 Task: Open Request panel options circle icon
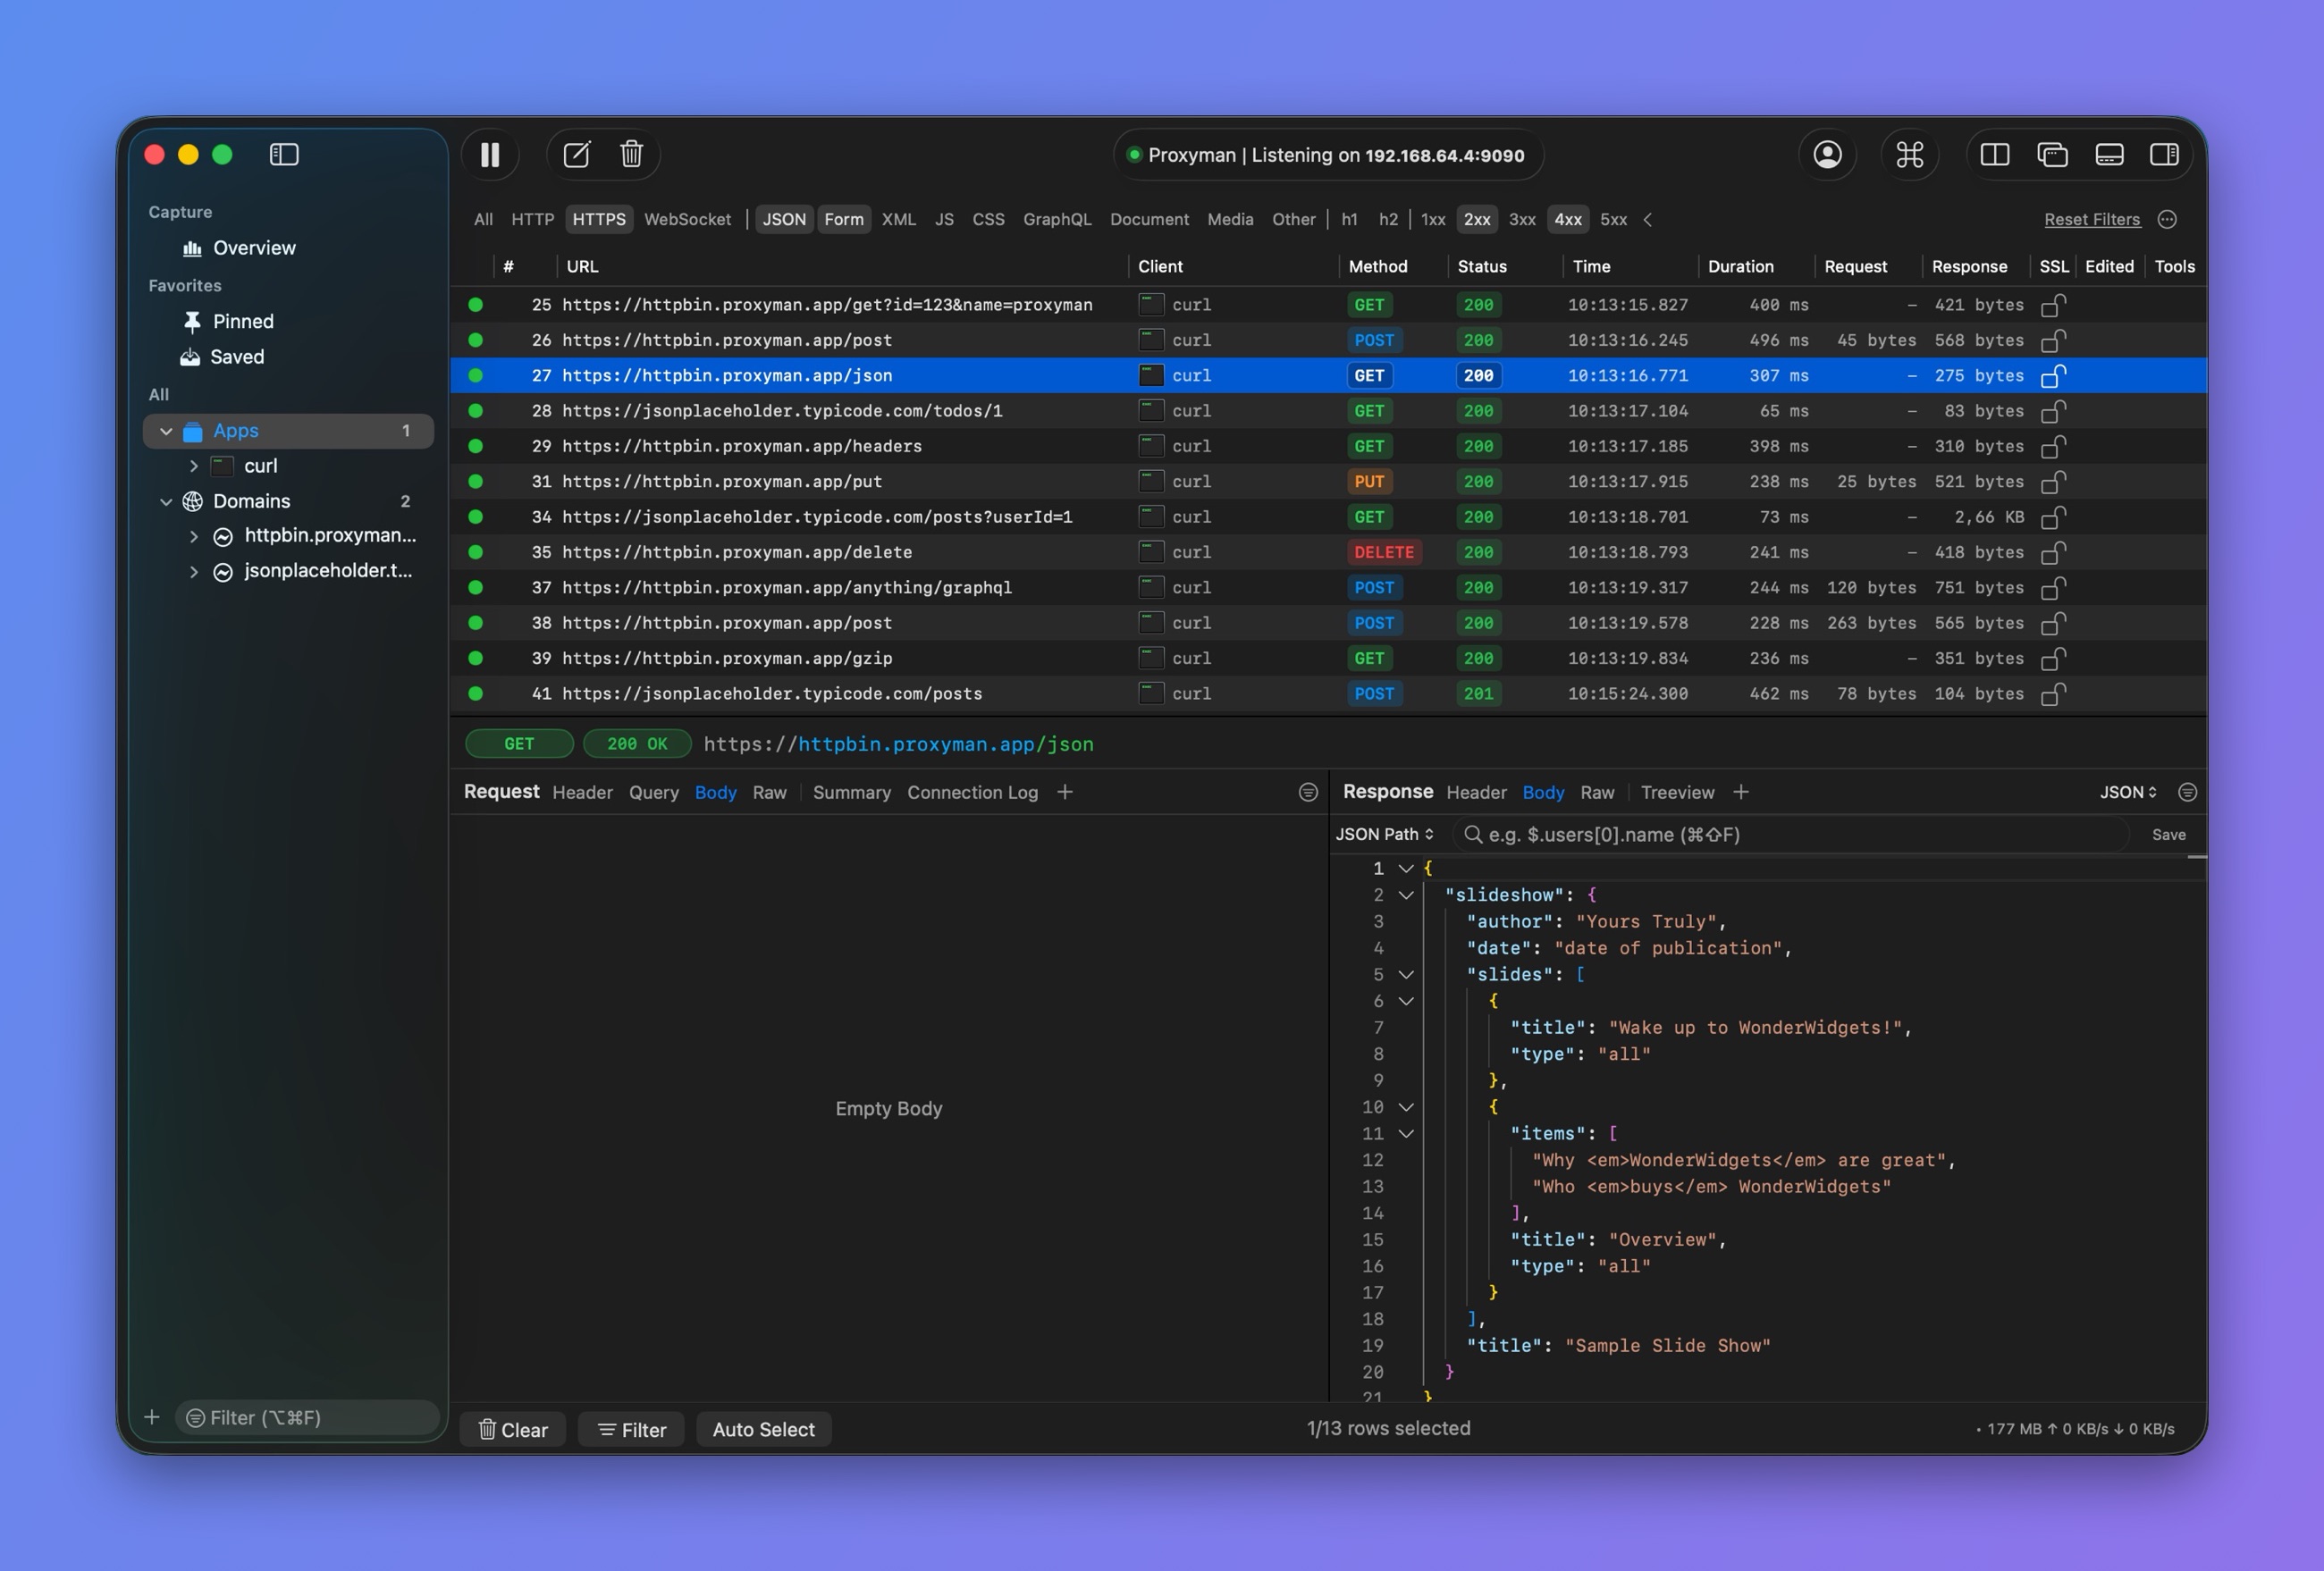1307,792
